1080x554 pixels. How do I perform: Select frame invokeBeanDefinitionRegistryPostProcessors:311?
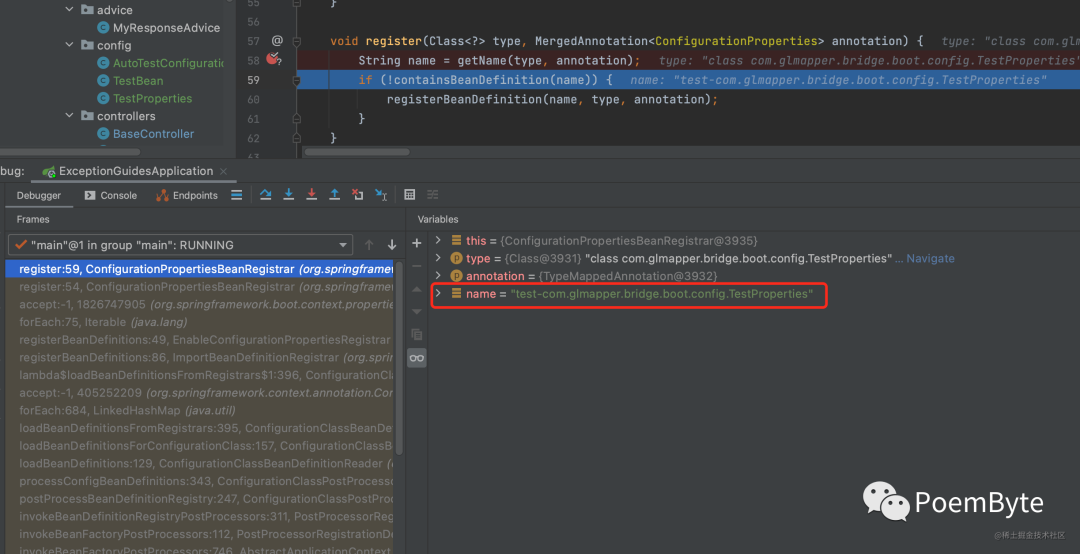(x=200, y=516)
